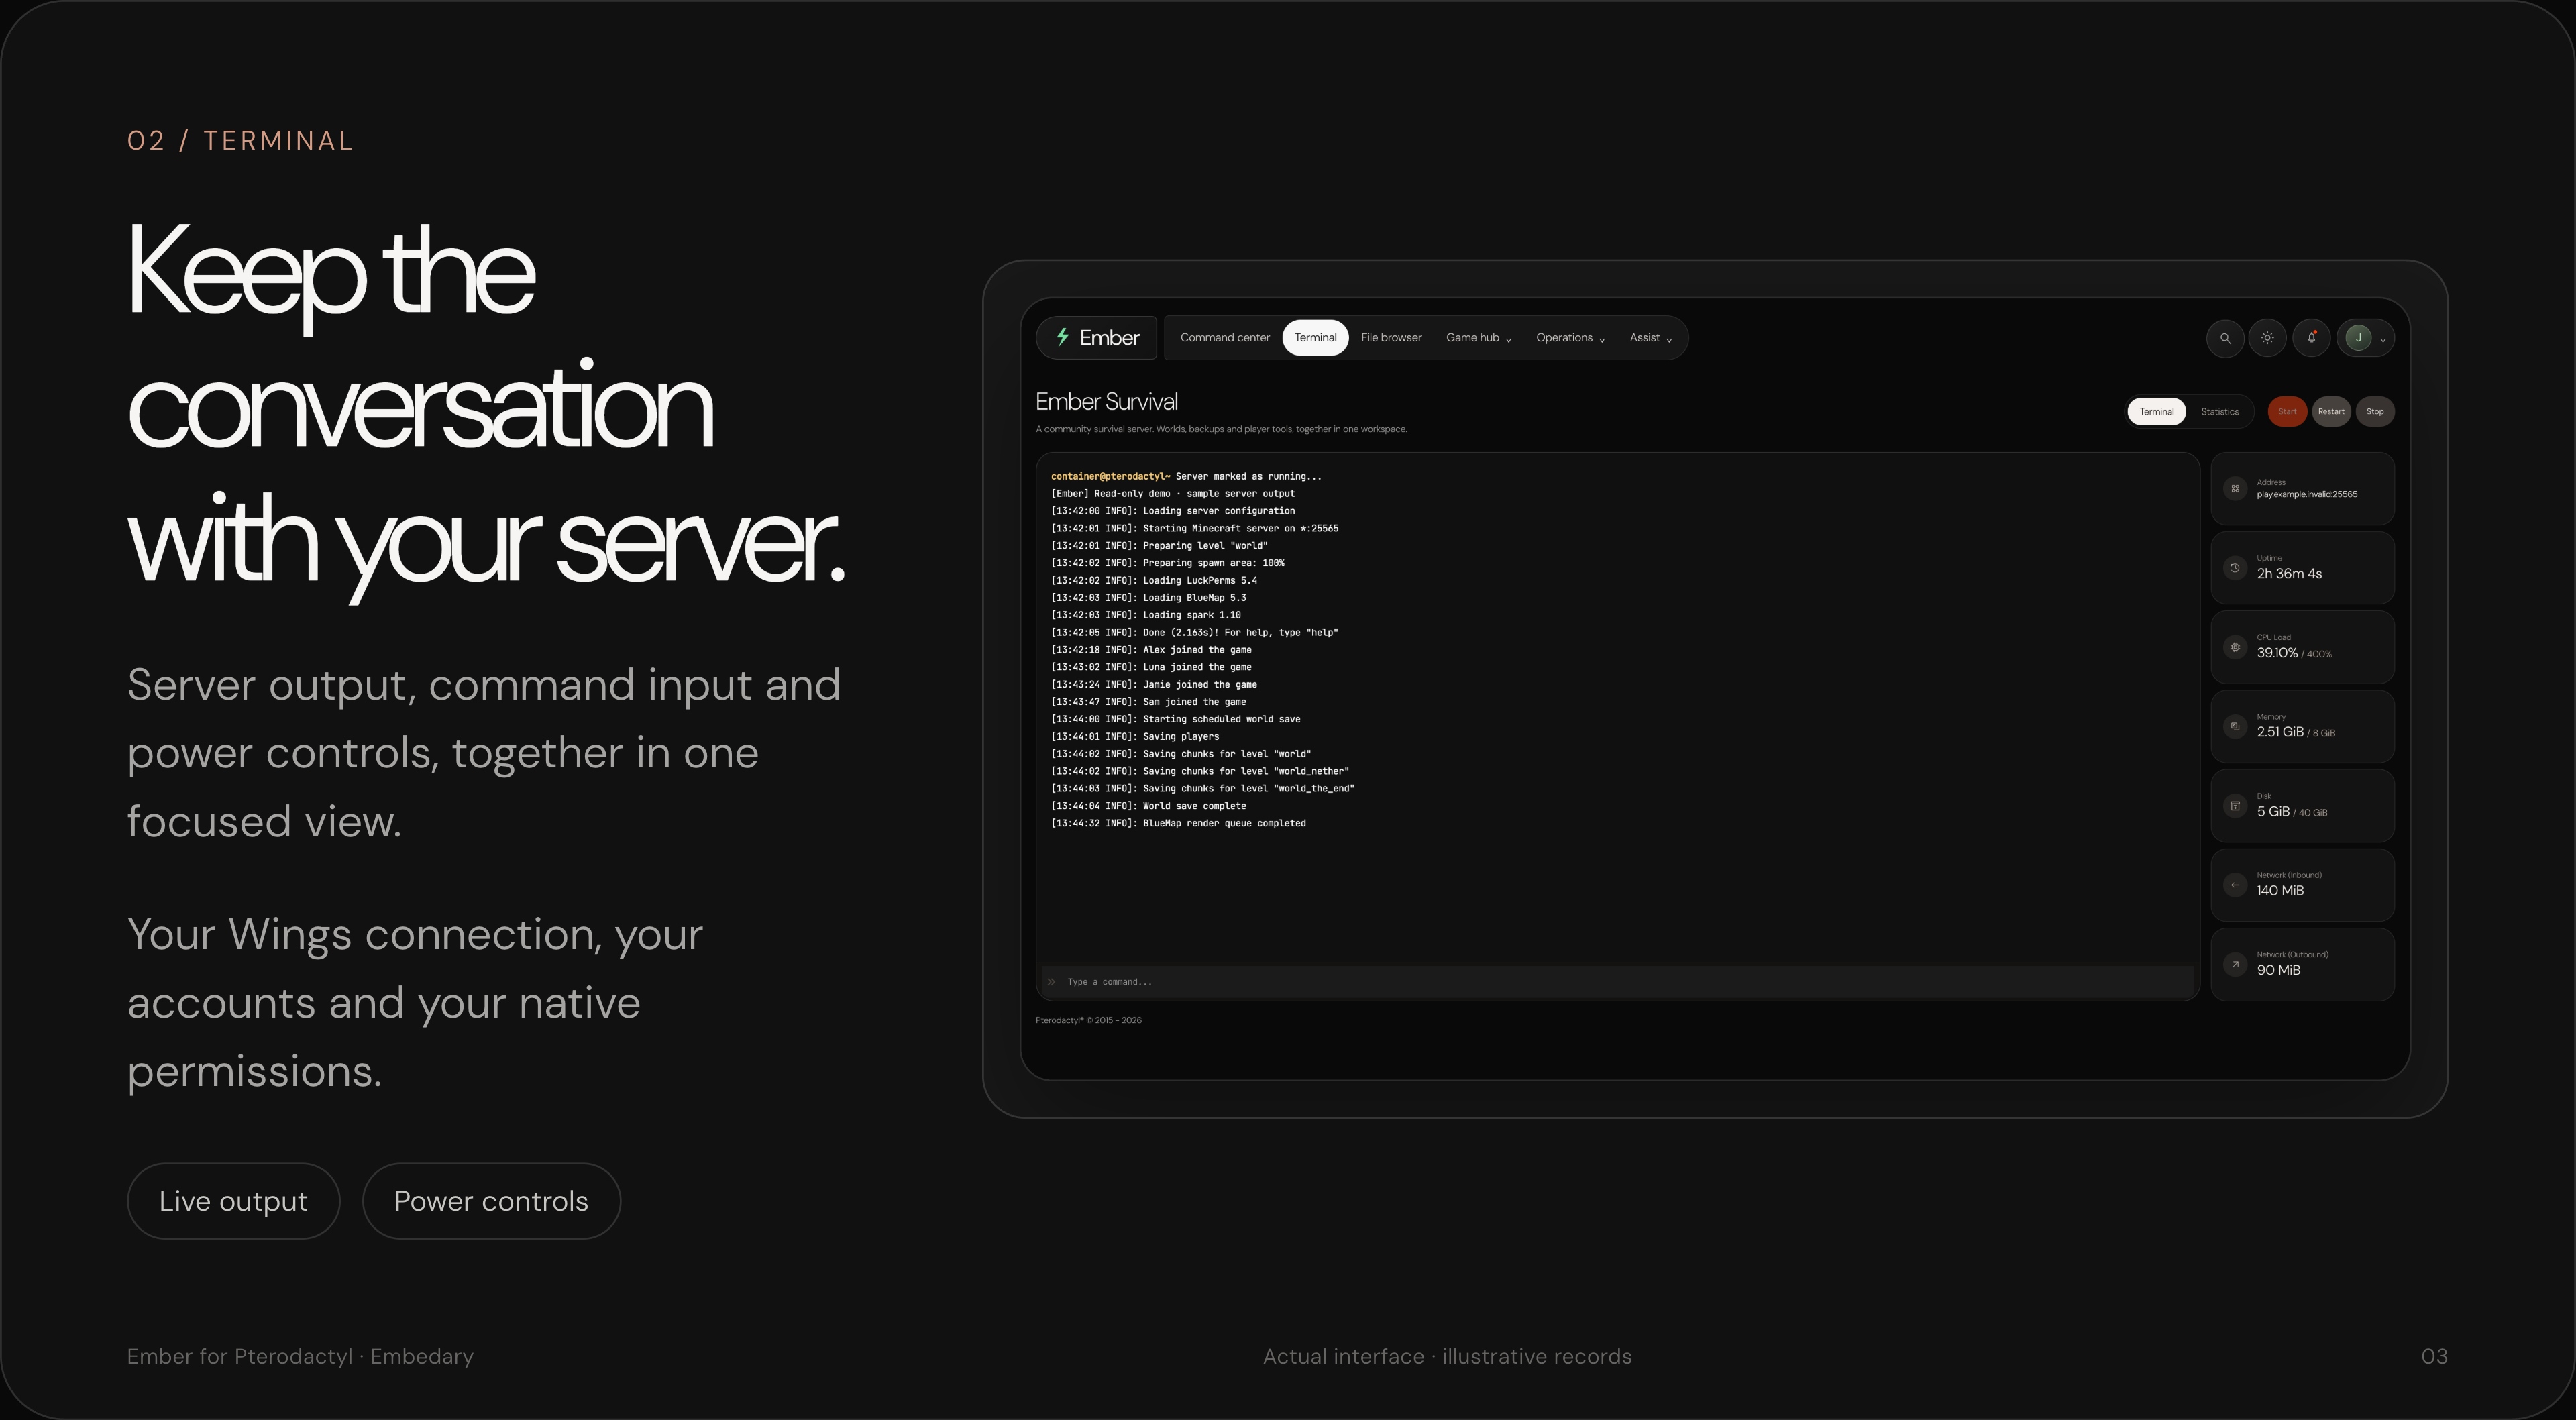2576x1420 pixels.
Task: Click the Ember lightning bolt logo
Action: [1063, 337]
